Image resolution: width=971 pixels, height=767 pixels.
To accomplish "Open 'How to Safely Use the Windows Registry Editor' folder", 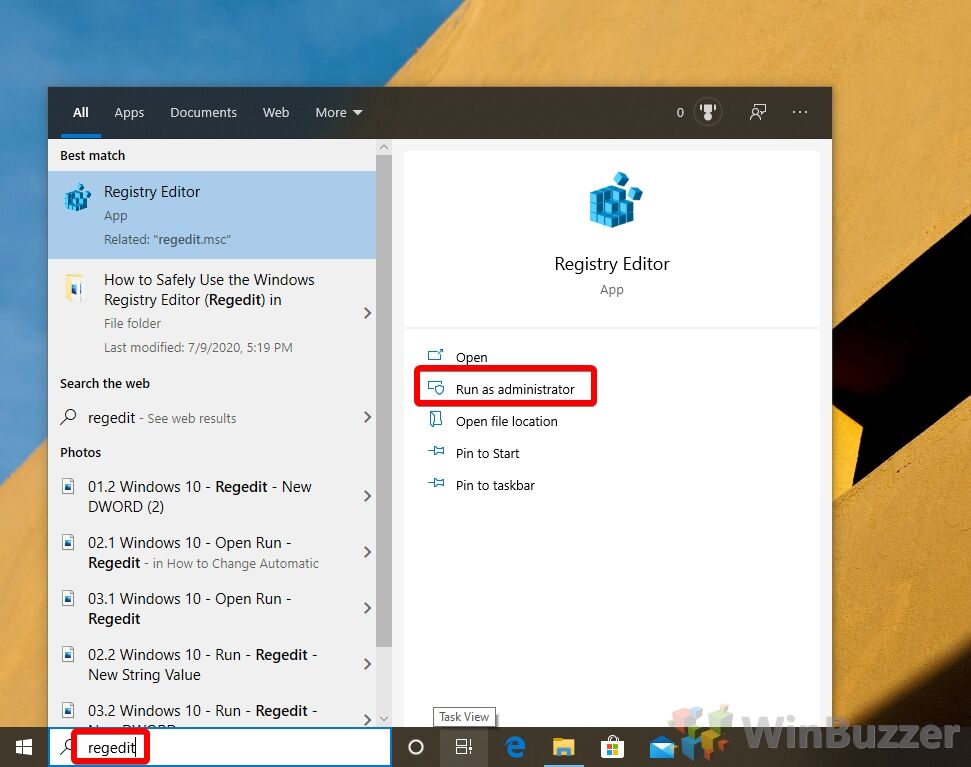I will click(212, 313).
